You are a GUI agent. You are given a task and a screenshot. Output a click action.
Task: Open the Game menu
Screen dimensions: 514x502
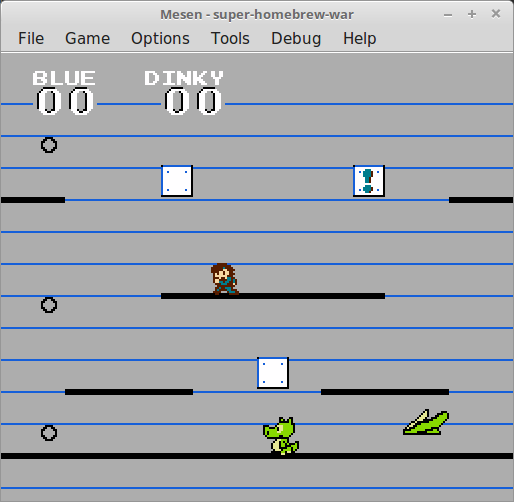pos(87,38)
